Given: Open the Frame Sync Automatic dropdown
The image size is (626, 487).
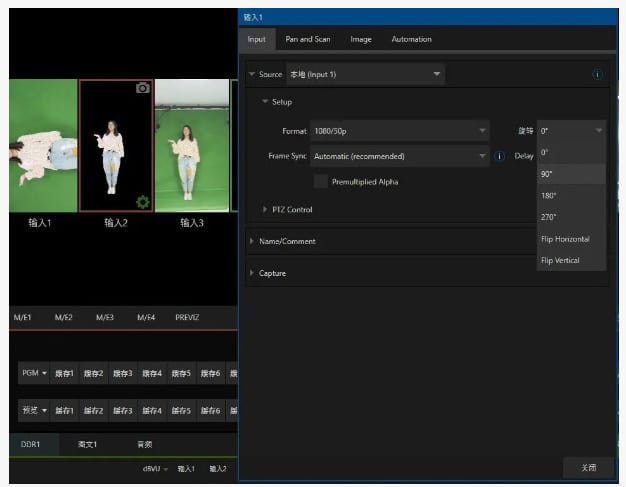Looking at the screenshot, I should point(399,156).
